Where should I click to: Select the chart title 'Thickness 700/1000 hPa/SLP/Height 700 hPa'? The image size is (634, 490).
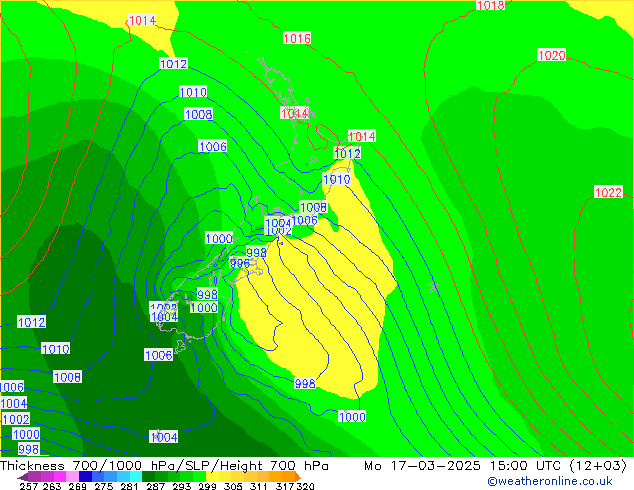click(164, 465)
